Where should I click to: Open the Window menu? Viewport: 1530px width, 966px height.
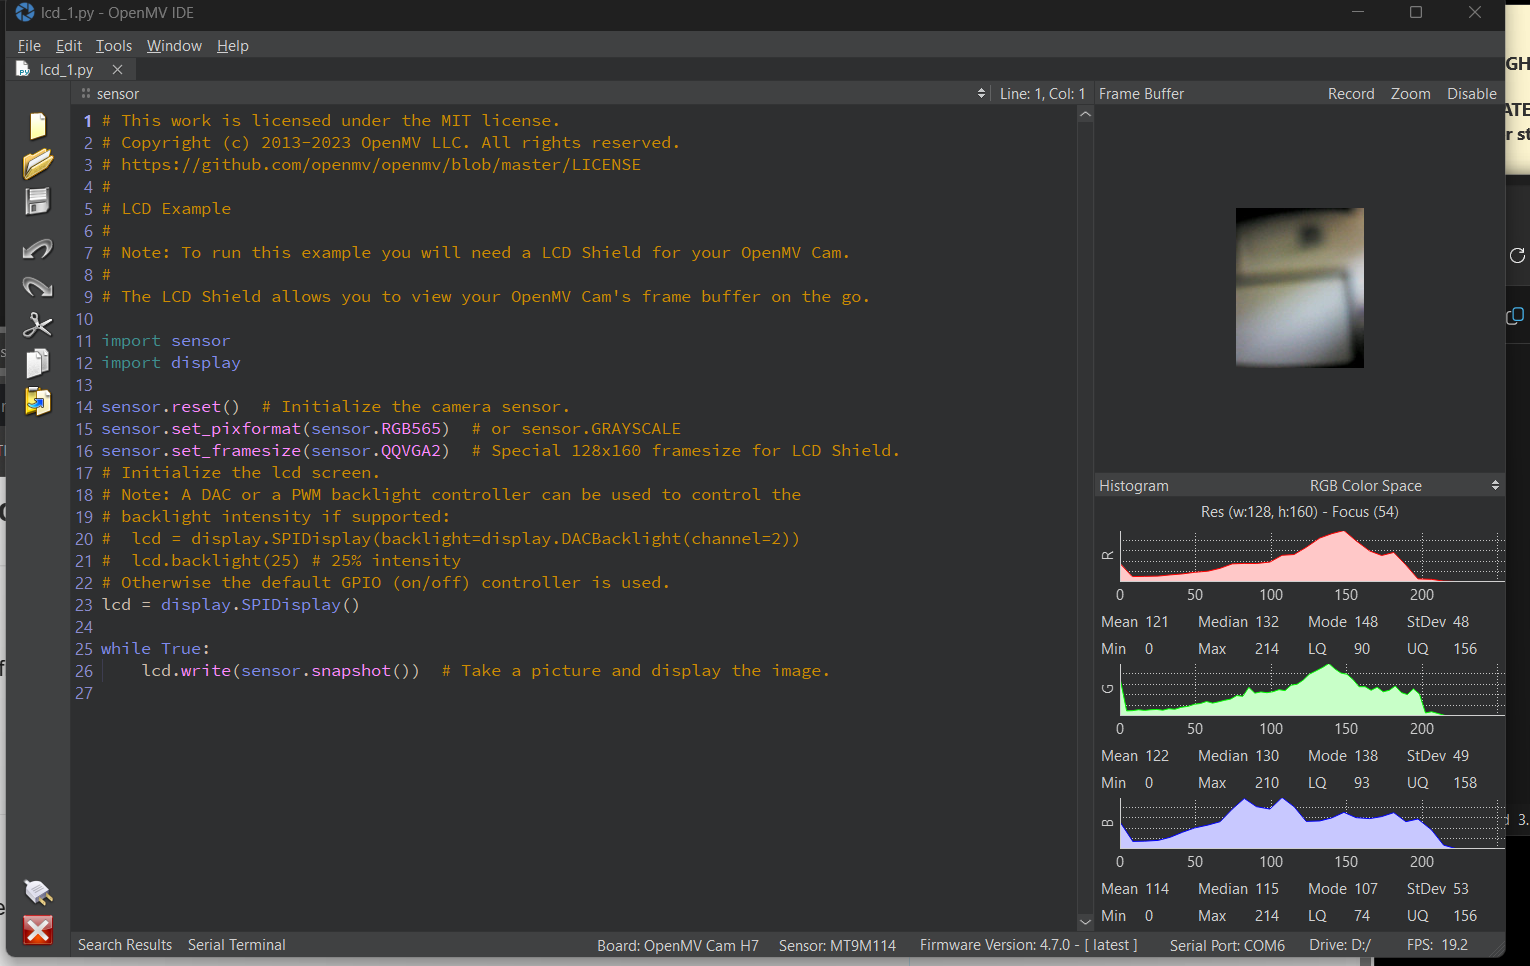point(174,46)
